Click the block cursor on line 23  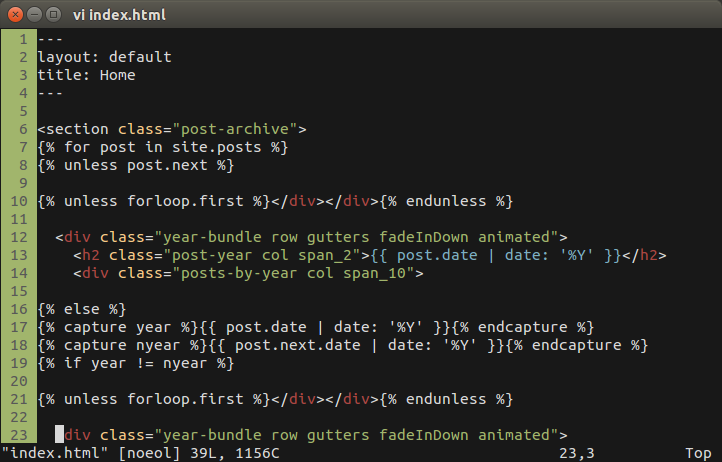pos(59,434)
